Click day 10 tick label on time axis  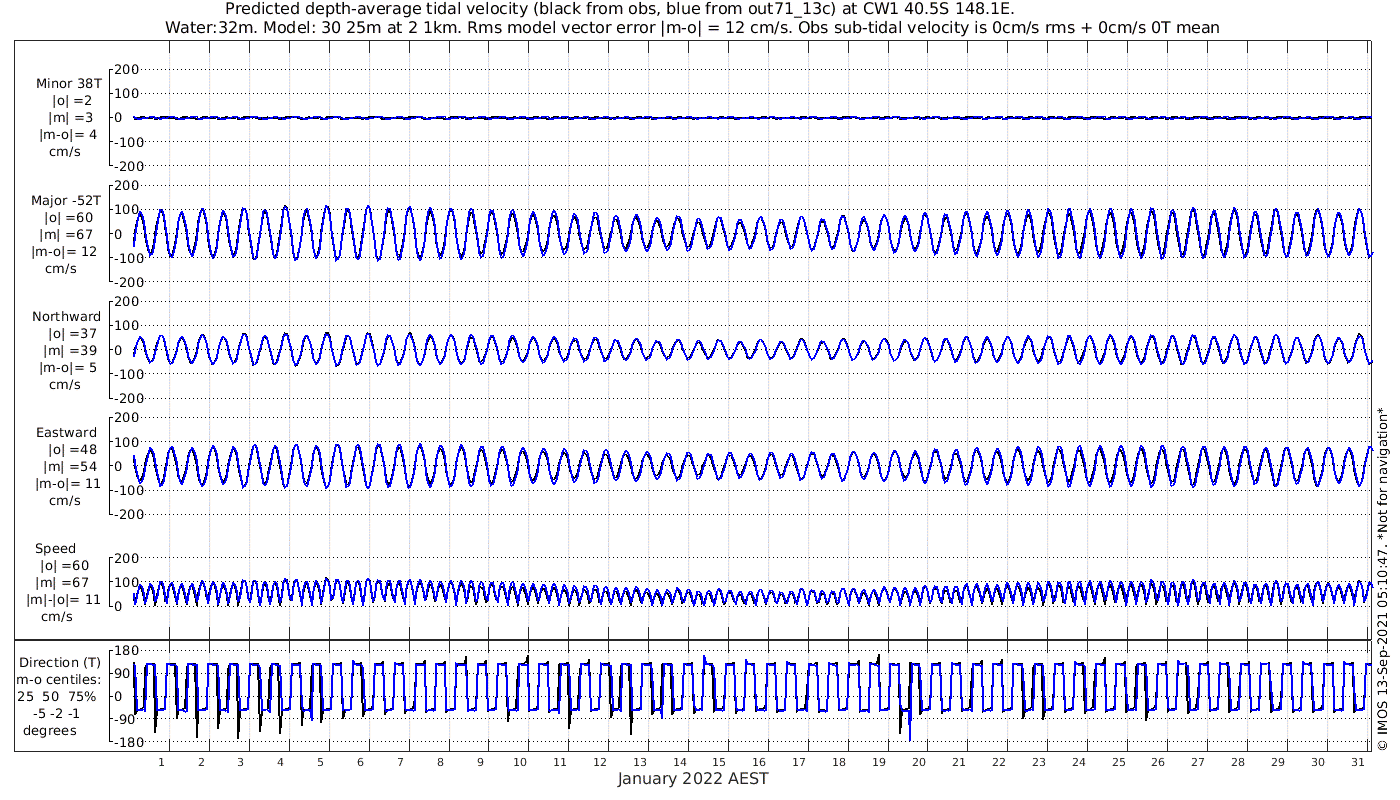click(520, 762)
